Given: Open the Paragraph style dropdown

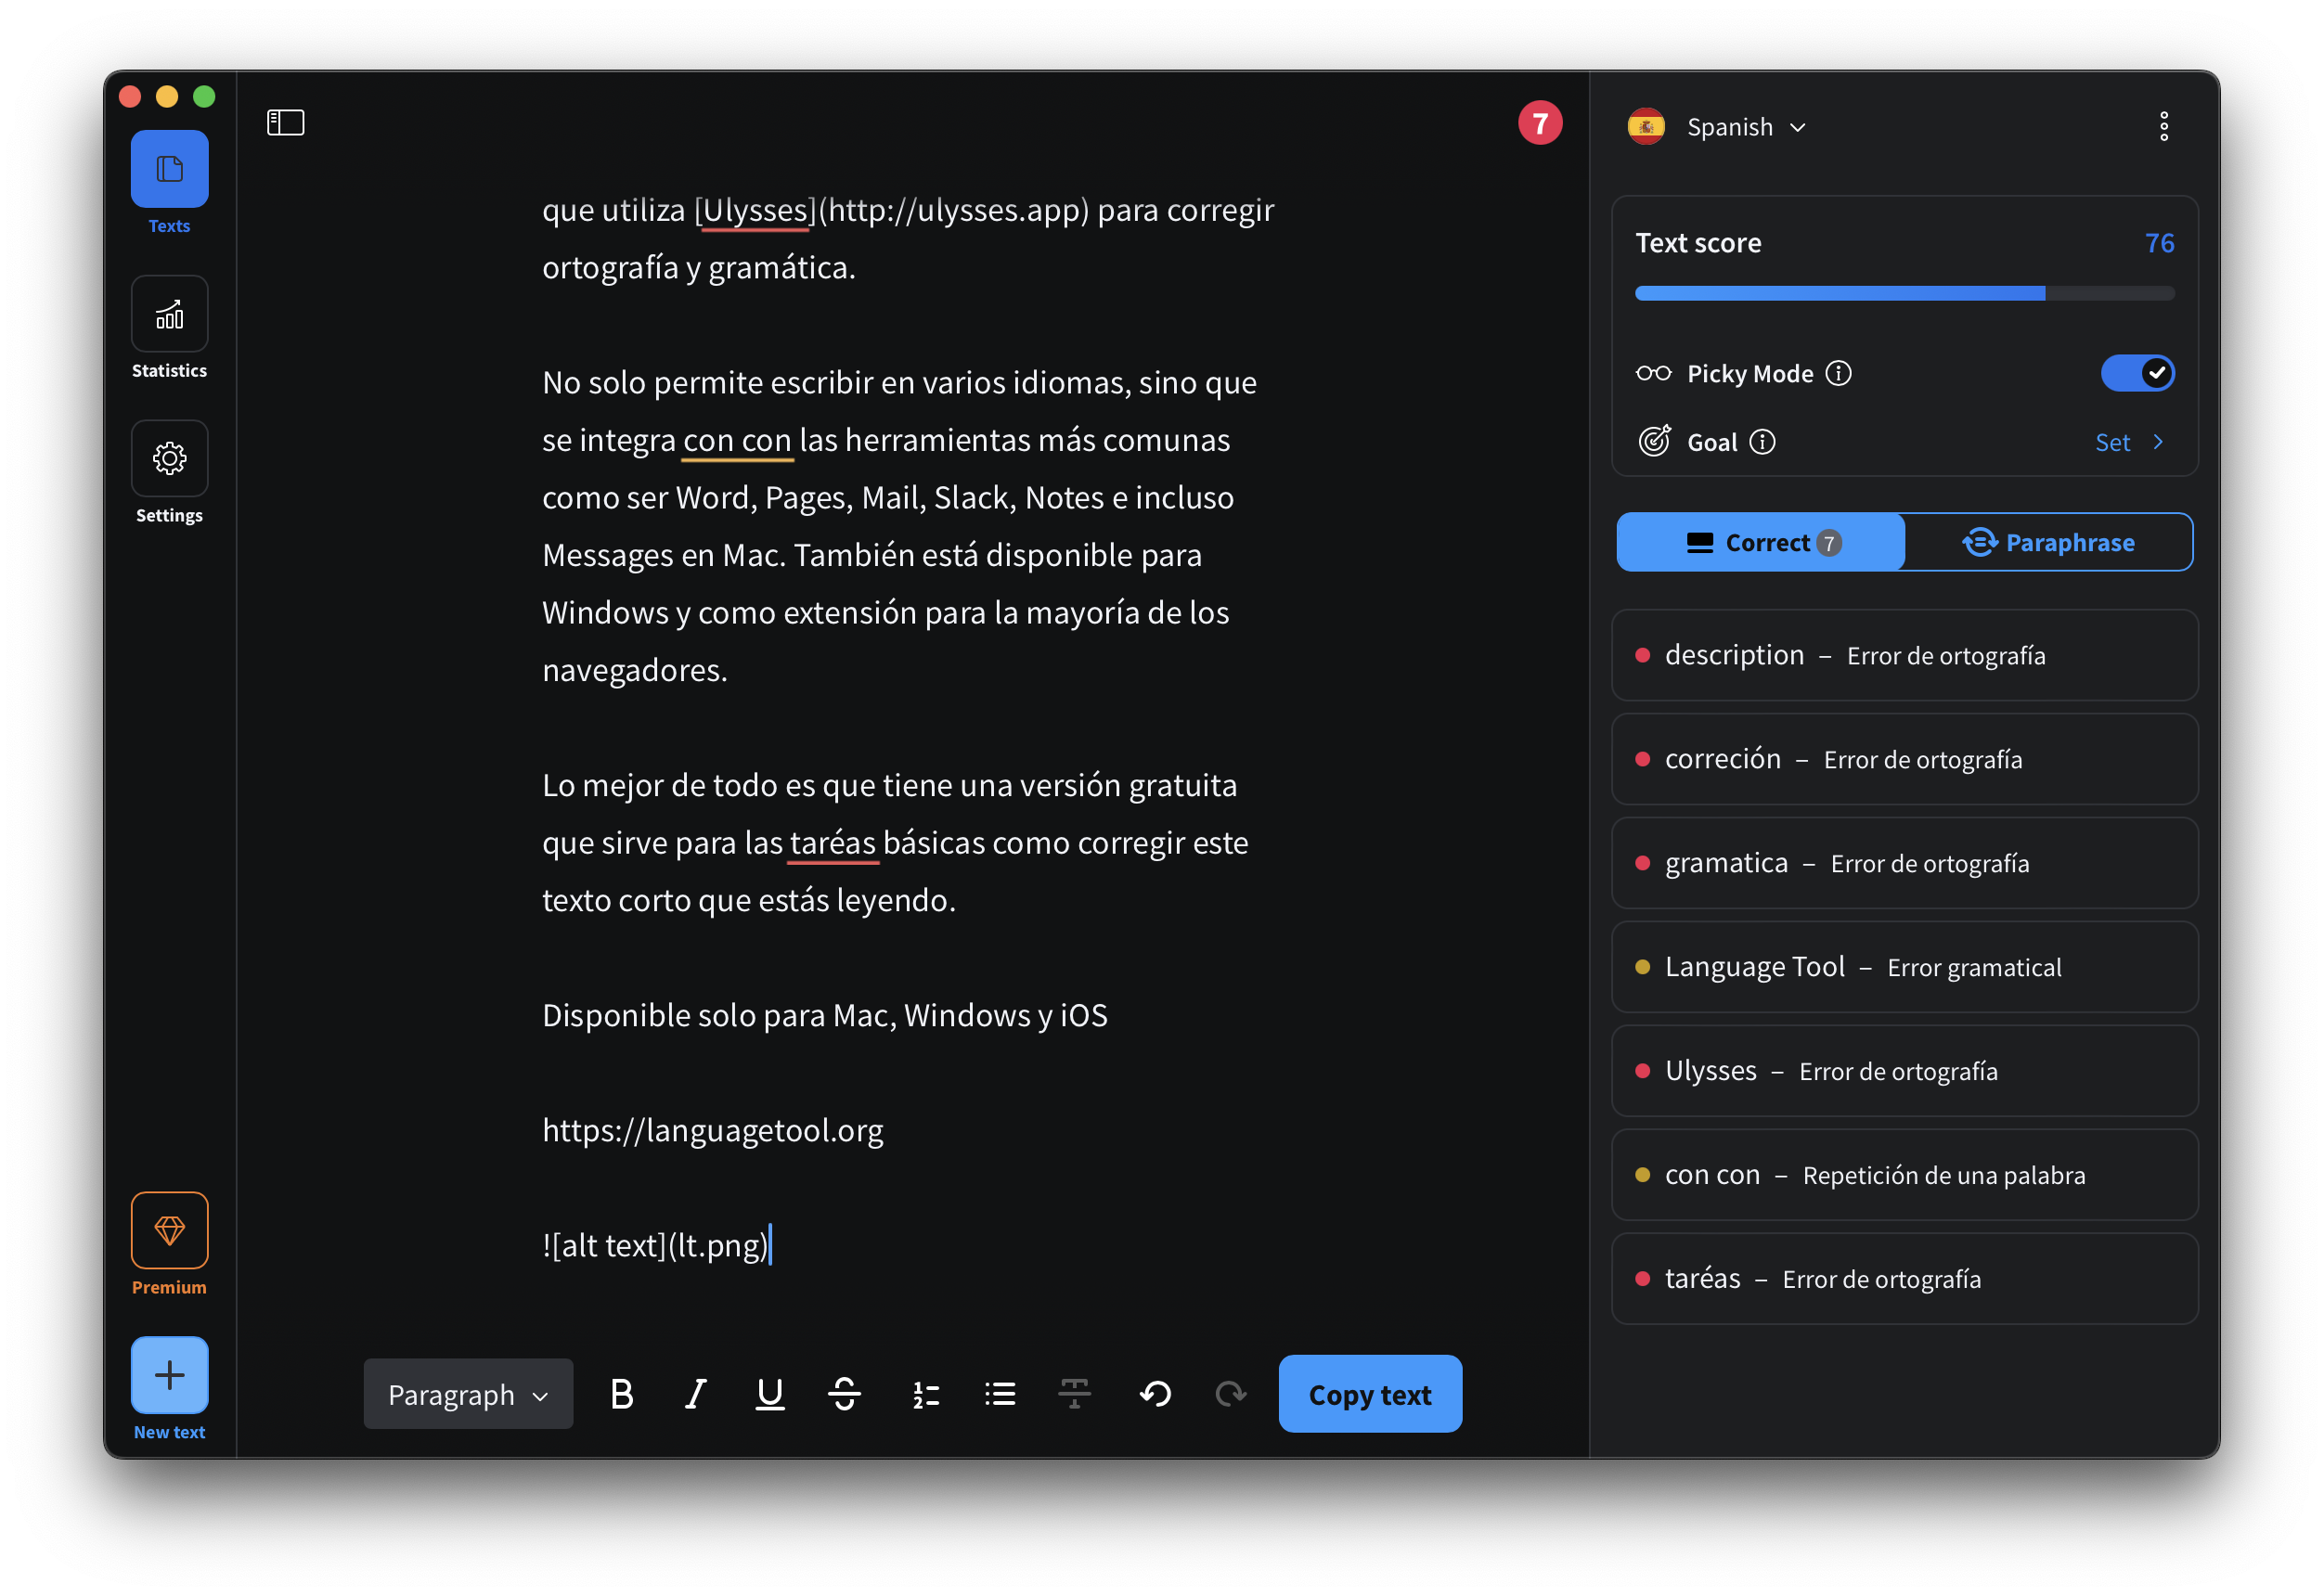Looking at the screenshot, I should [x=468, y=1393].
